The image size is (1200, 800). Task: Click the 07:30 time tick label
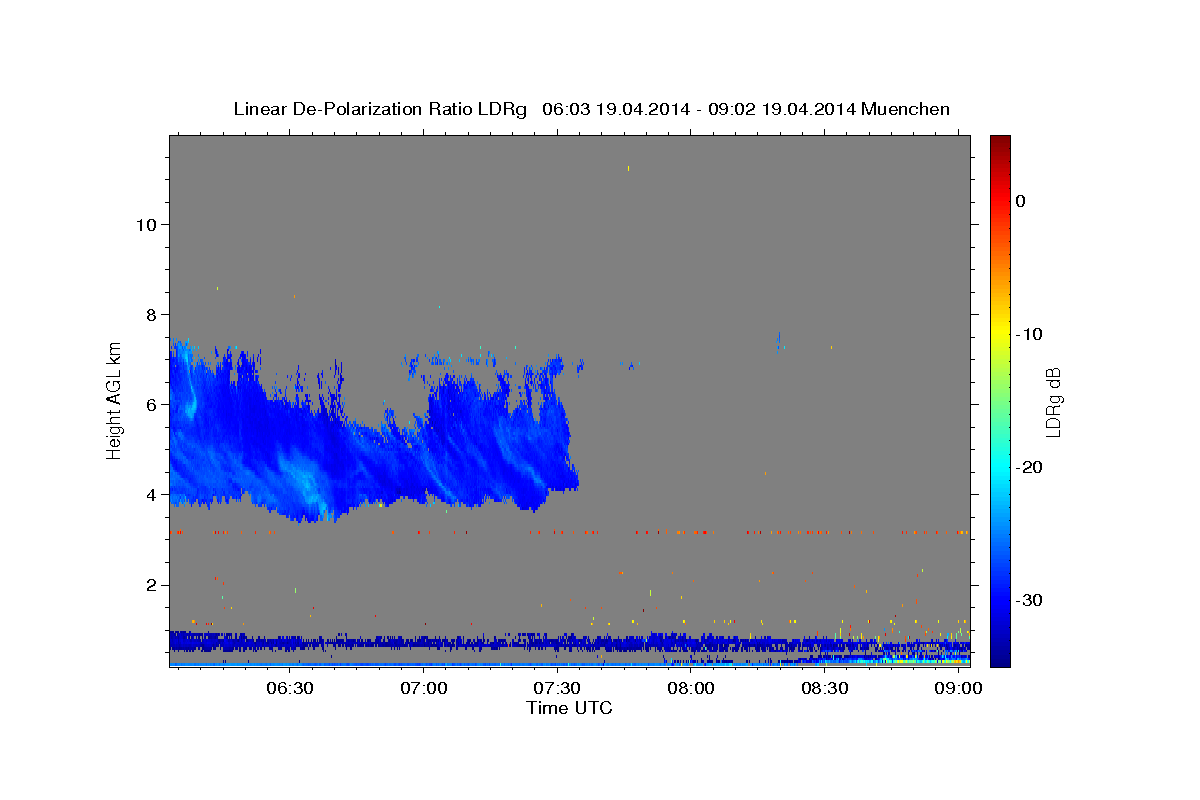tap(557, 689)
